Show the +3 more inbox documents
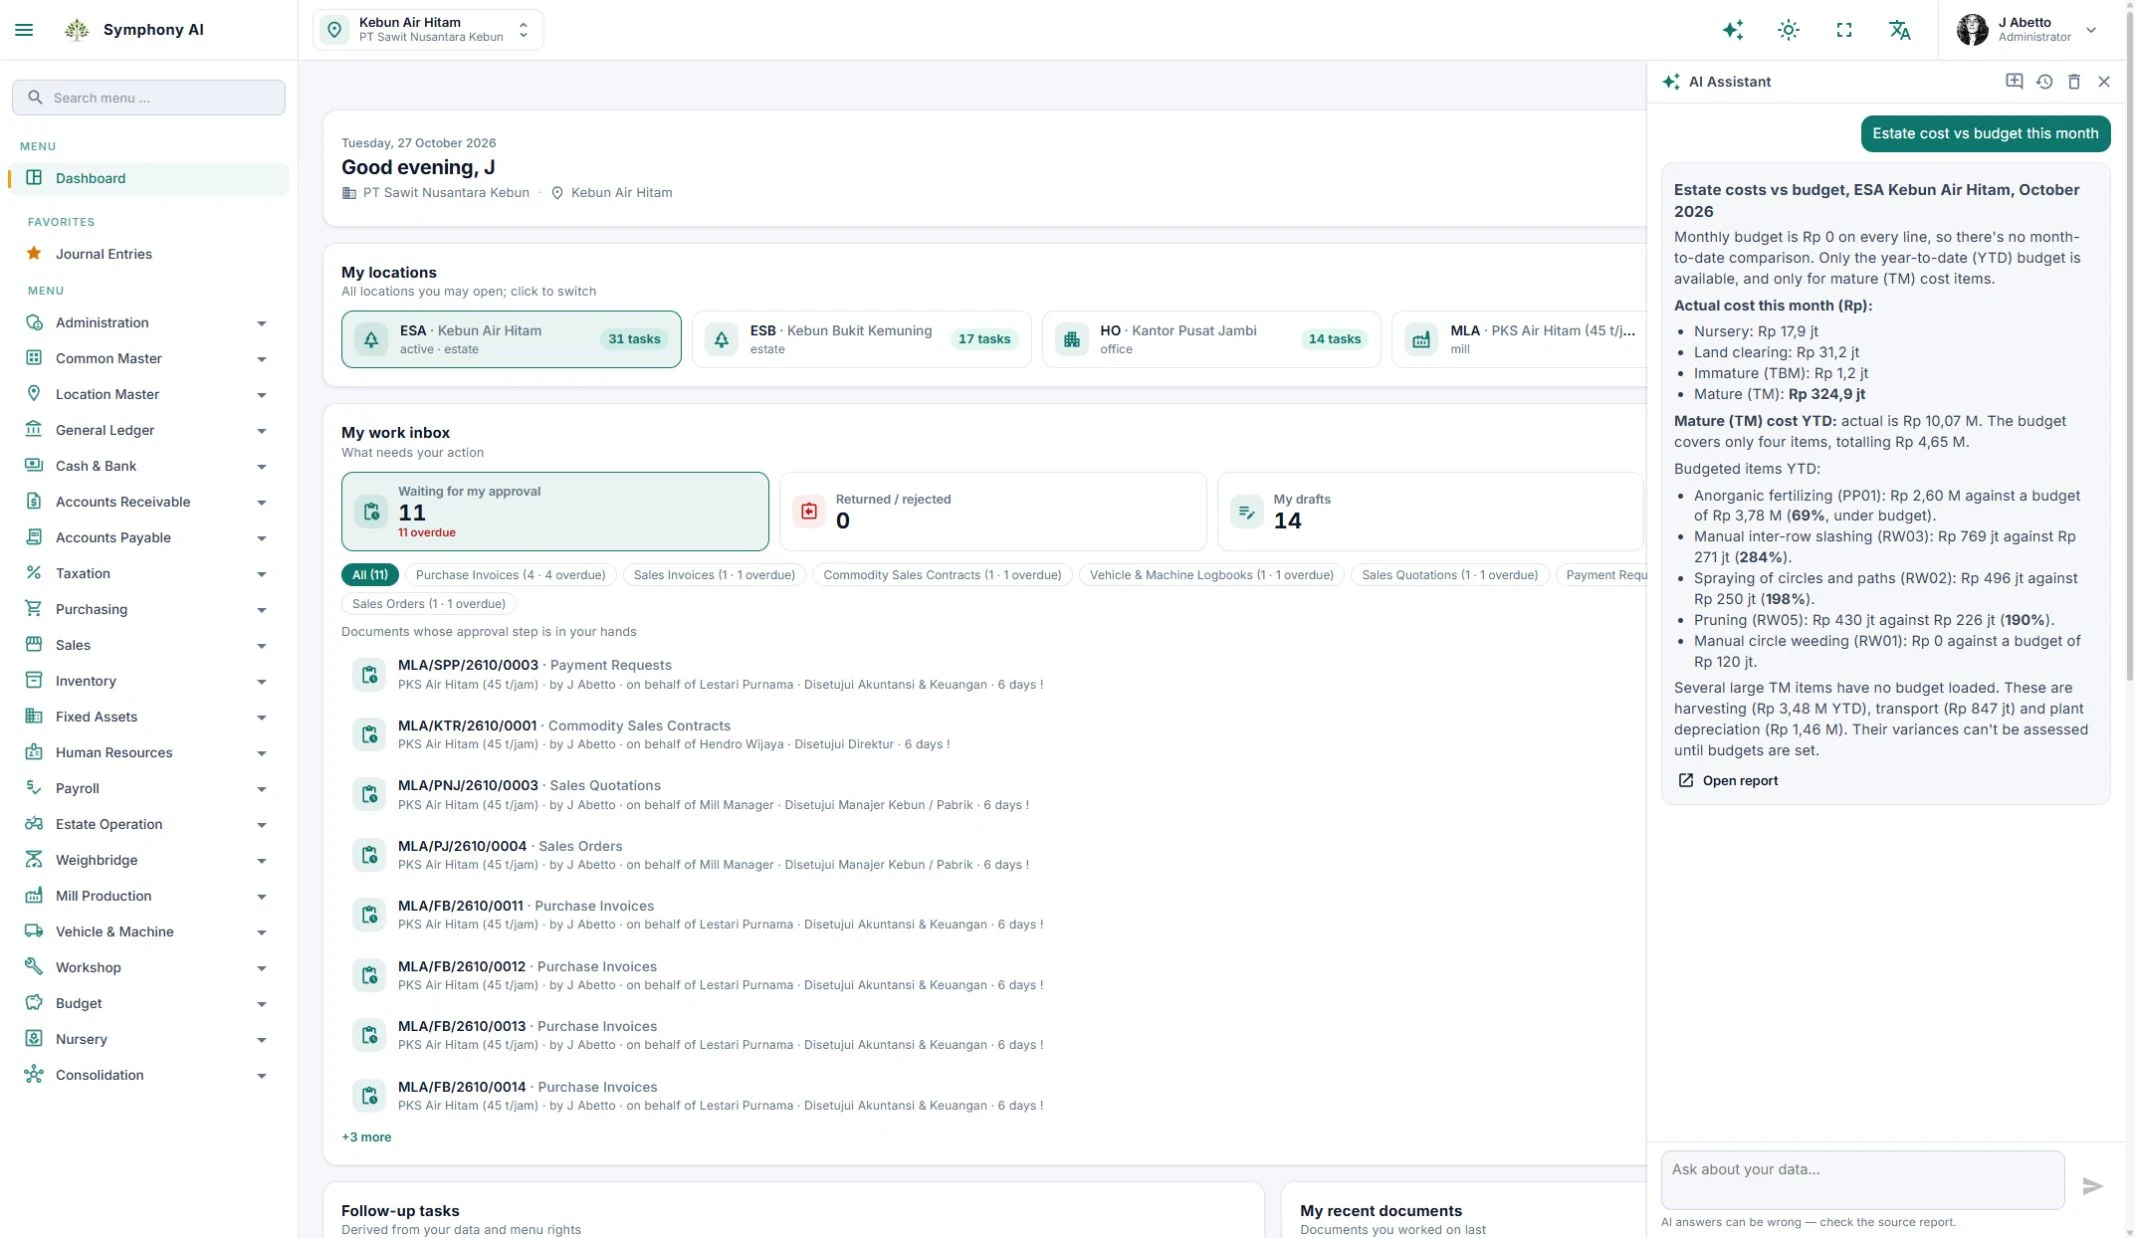This screenshot has width=2135, height=1238. (366, 1137)
